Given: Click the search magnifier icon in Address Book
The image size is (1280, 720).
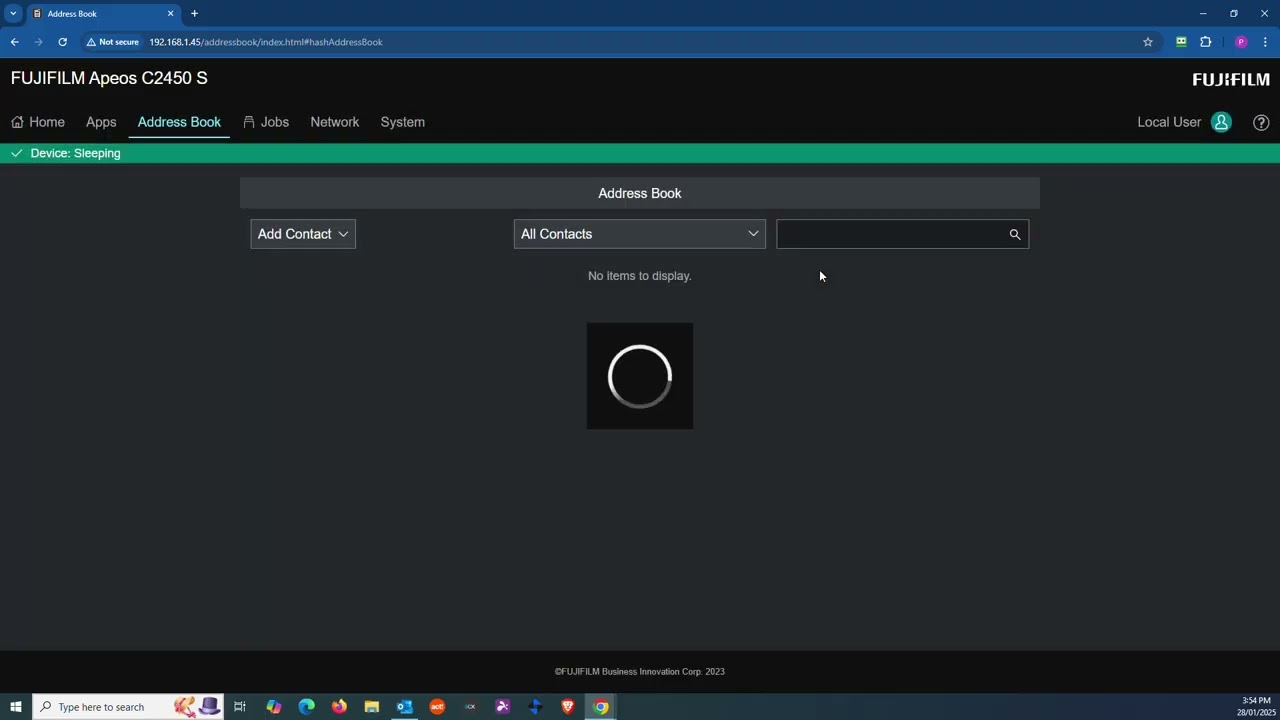Looking at the screenshot, I should (x=1014, y=234).
